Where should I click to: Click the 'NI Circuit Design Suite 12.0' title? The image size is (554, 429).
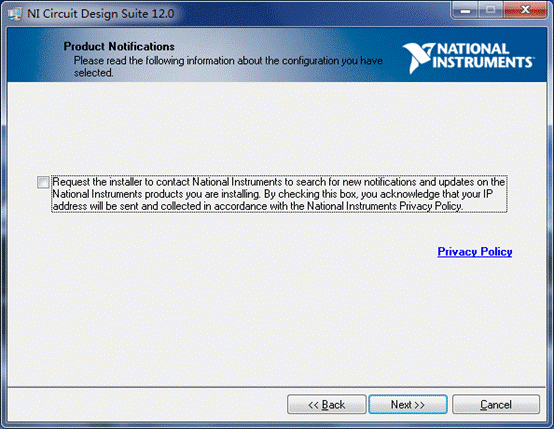[x=101, y=14]
